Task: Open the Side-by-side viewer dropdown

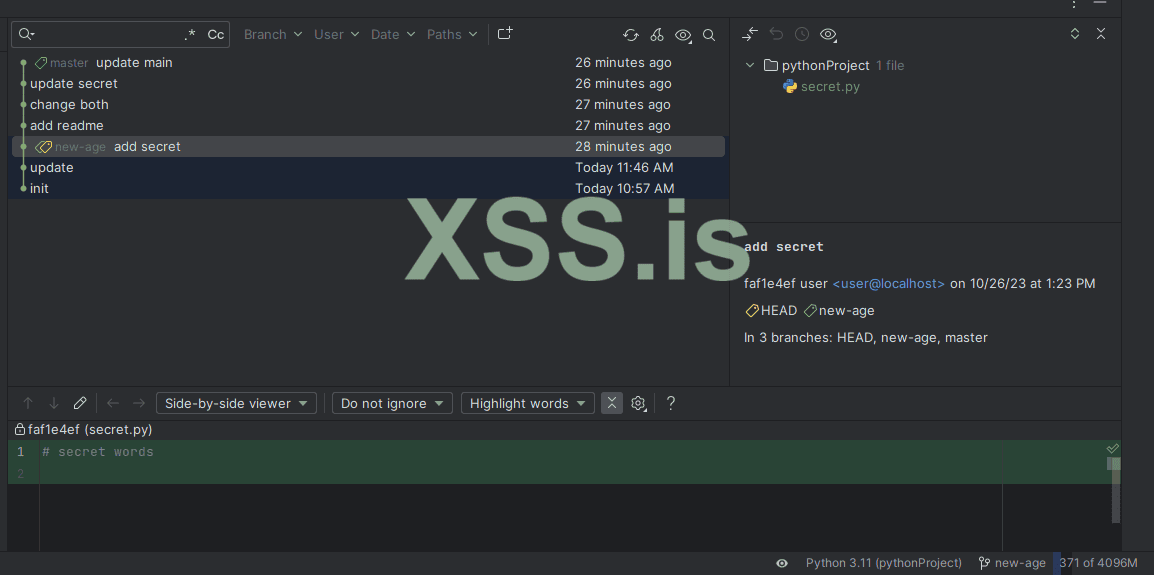Action: point(236,403)
